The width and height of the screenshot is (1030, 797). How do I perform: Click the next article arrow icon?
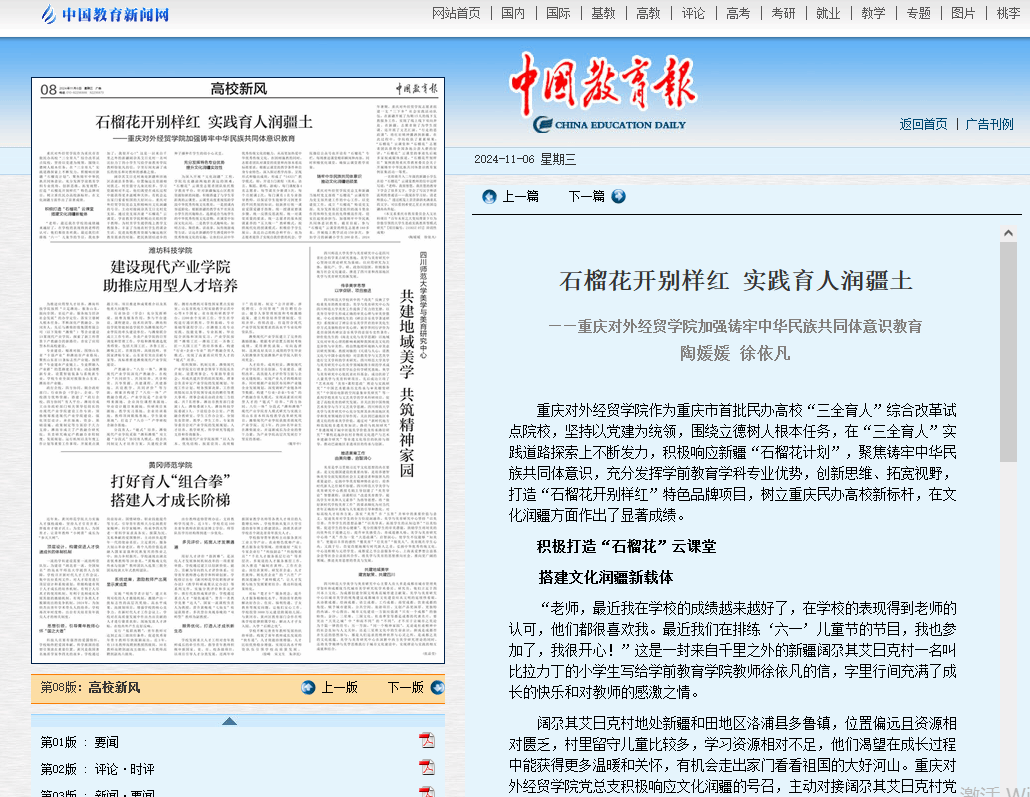618,196
